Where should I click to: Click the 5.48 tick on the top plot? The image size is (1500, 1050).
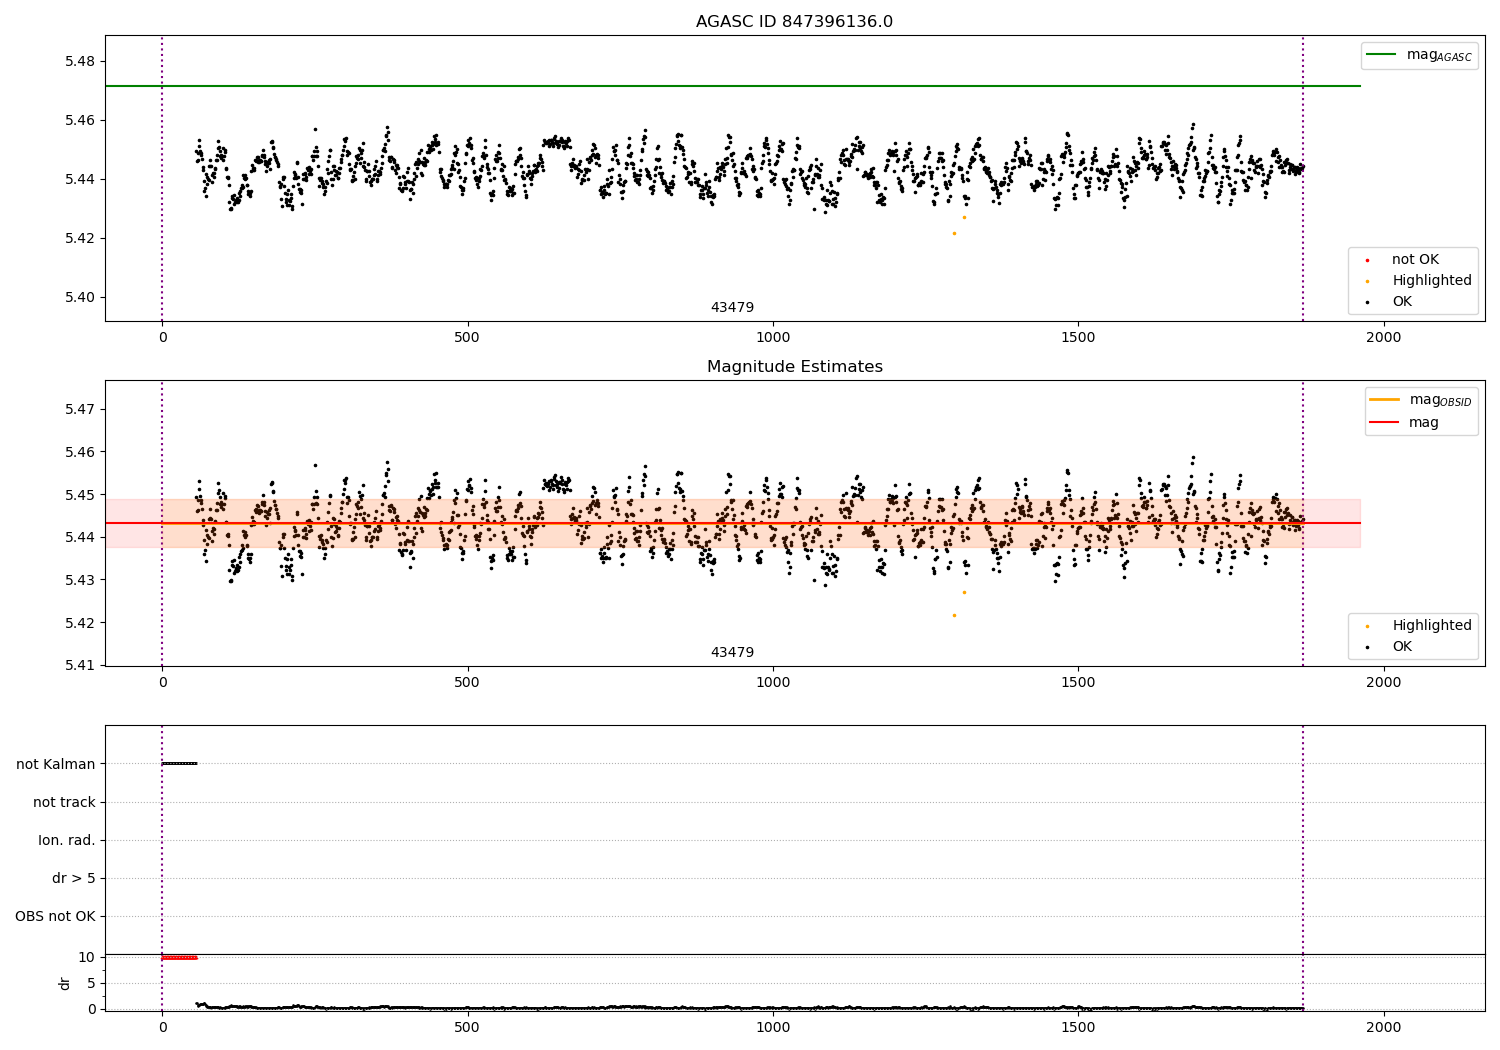tap(79, 62)
